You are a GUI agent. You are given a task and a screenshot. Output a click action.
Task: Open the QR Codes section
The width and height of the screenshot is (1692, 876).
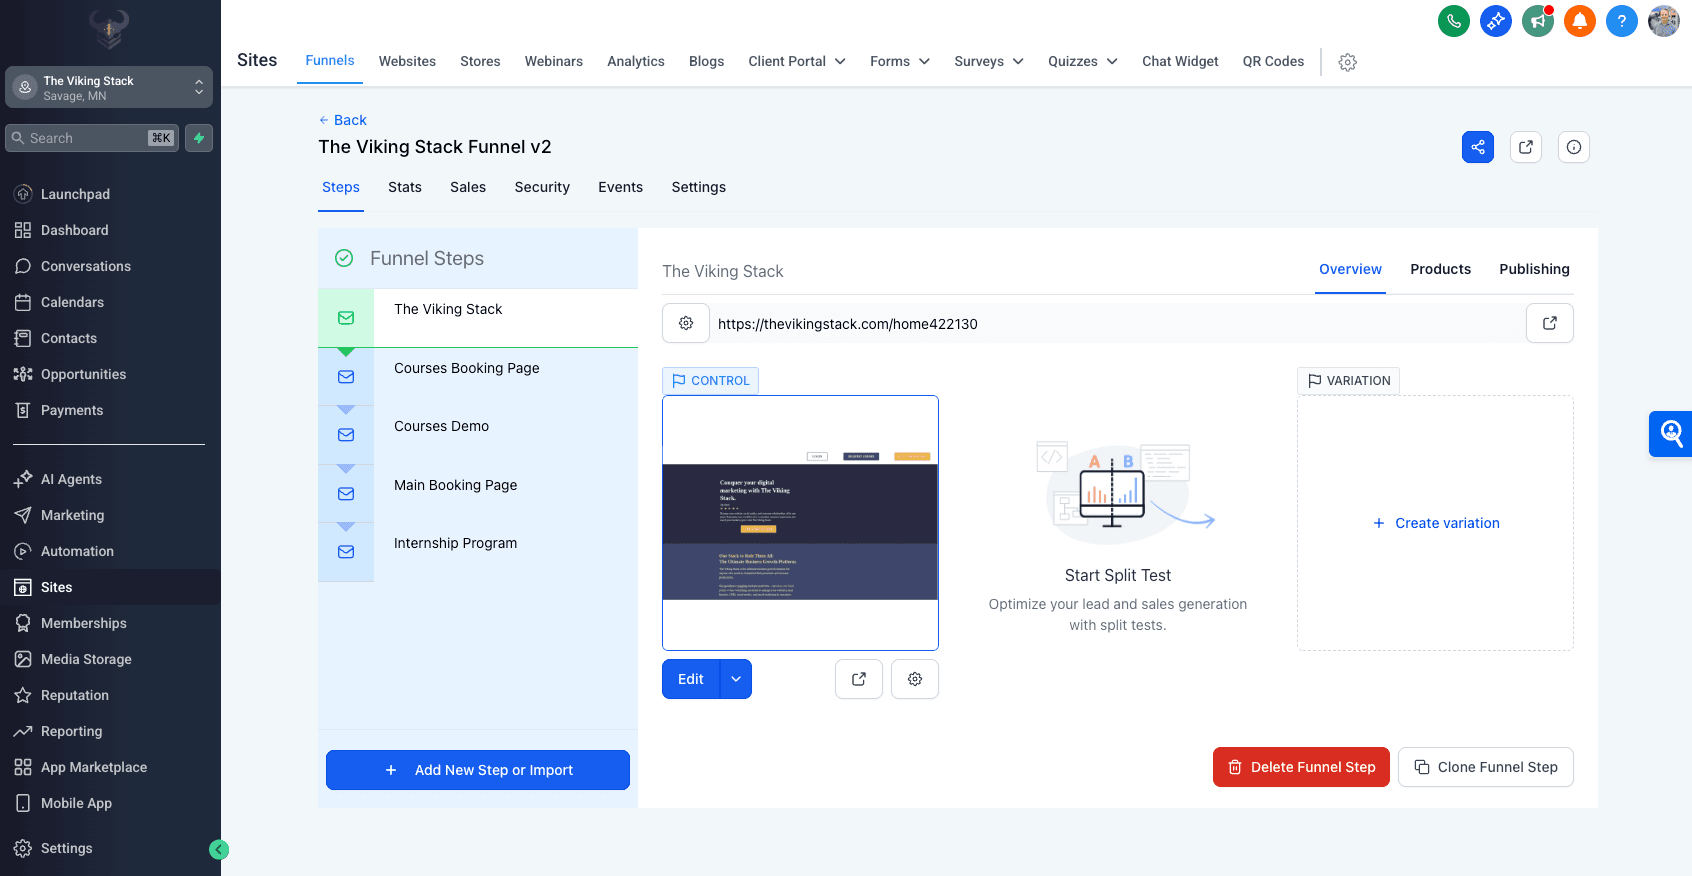1273,61
